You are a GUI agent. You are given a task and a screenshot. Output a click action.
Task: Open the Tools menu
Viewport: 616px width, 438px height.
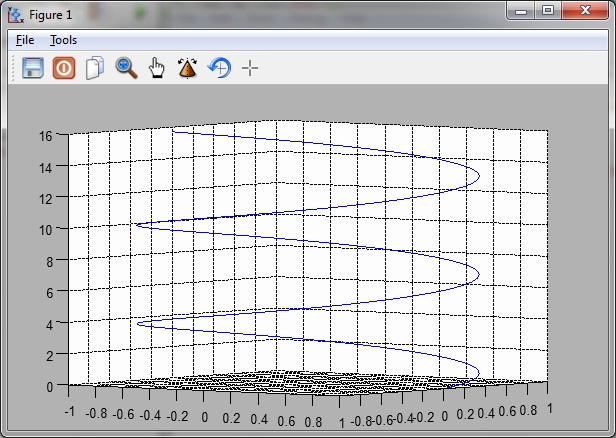[63, 40]
